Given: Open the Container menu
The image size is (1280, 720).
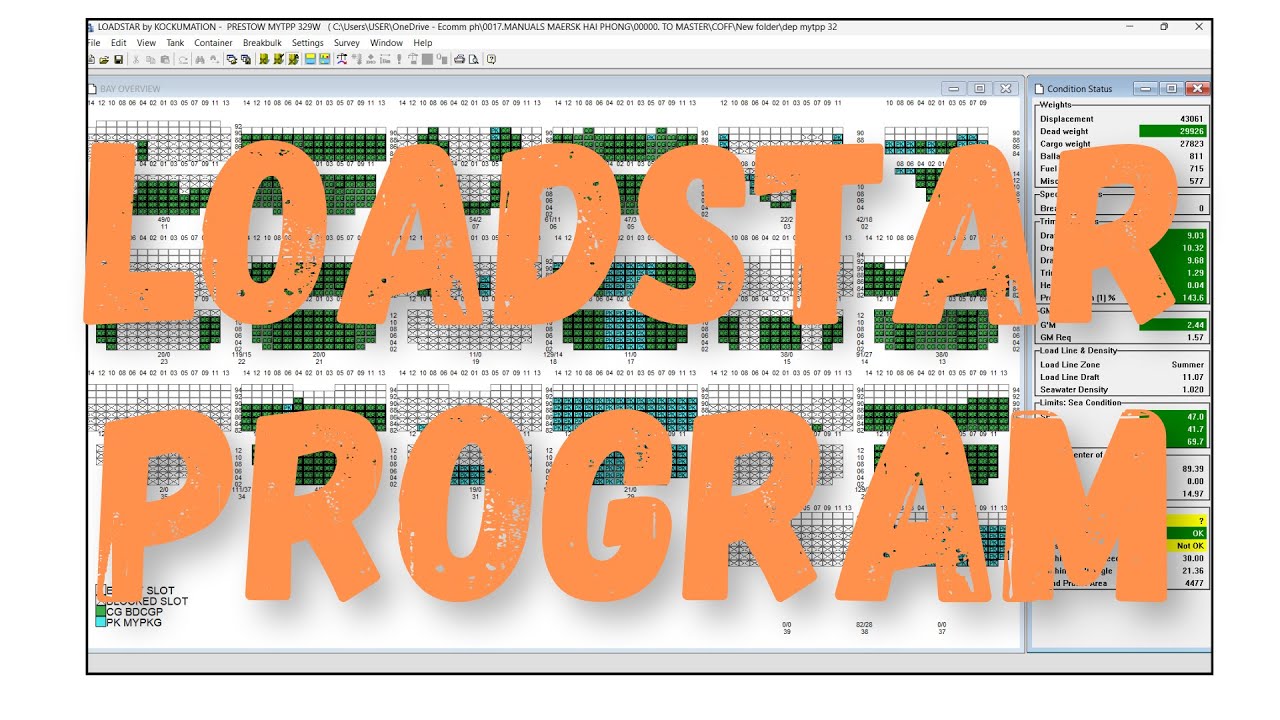Looking at the screenshot, I should pyautogui.click(x=213, y=43).
